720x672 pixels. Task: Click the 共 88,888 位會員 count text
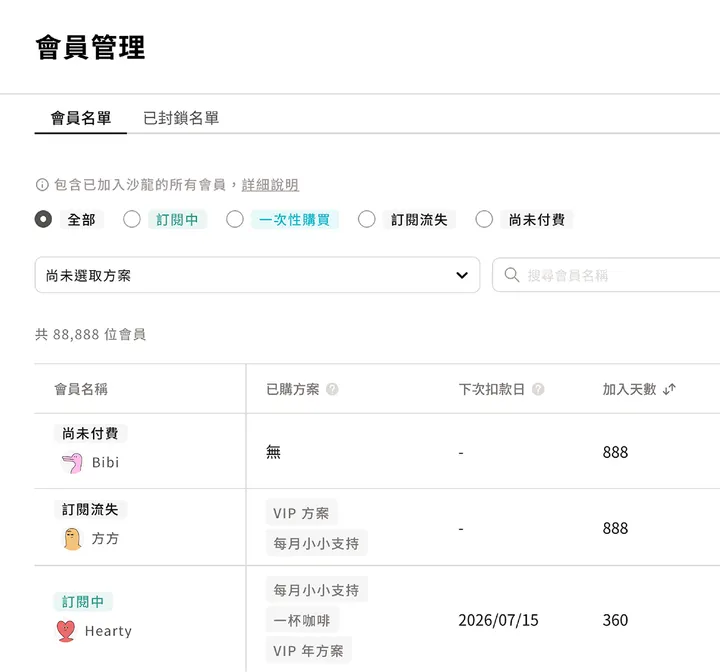pyautogui.click(x=90, y=334)
